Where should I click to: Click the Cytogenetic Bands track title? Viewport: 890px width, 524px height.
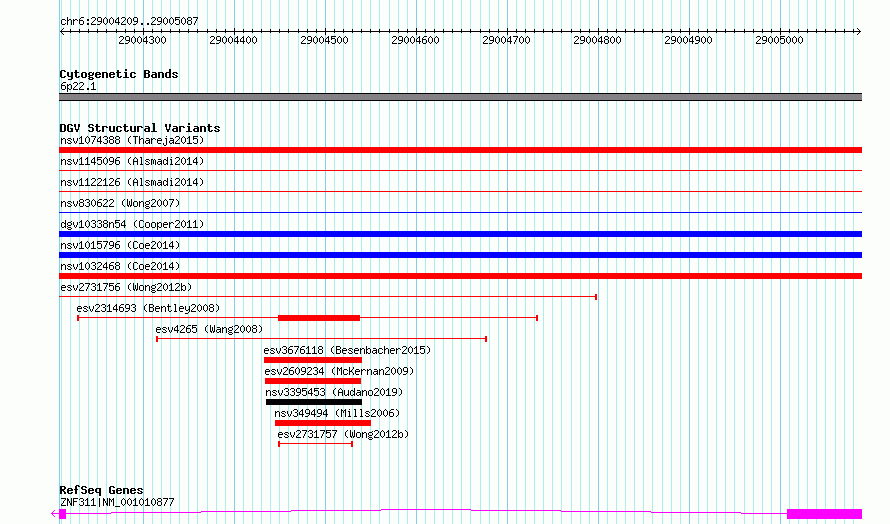(119, 74)
